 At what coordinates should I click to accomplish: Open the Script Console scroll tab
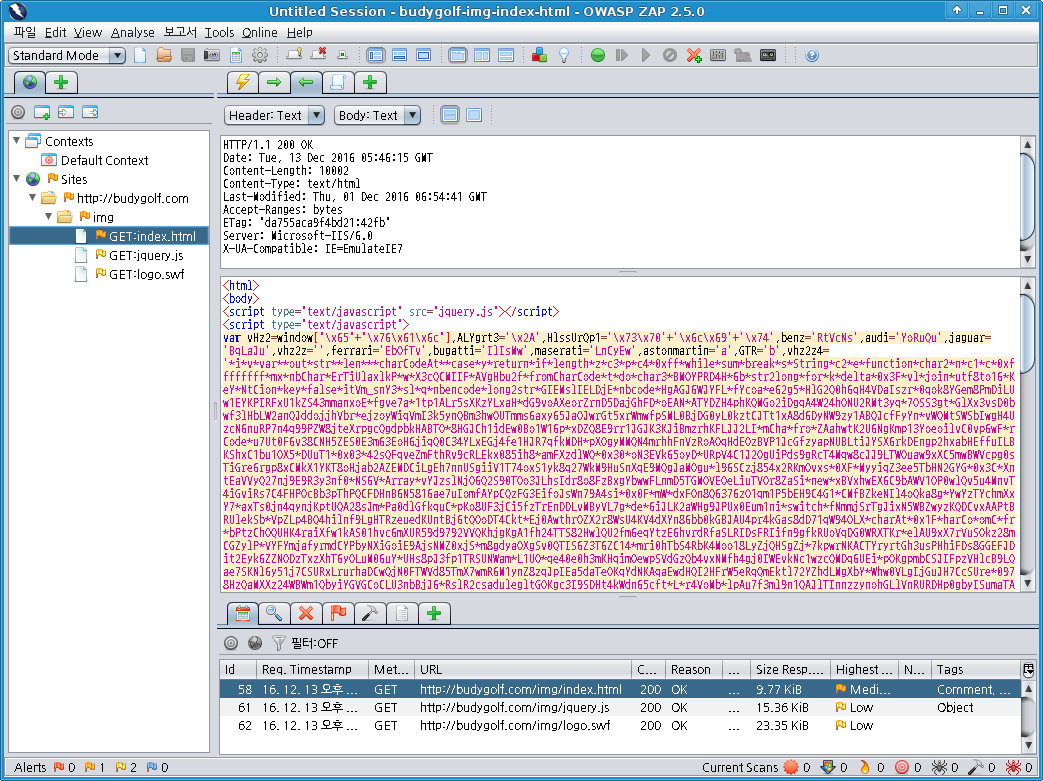(338, 82)
